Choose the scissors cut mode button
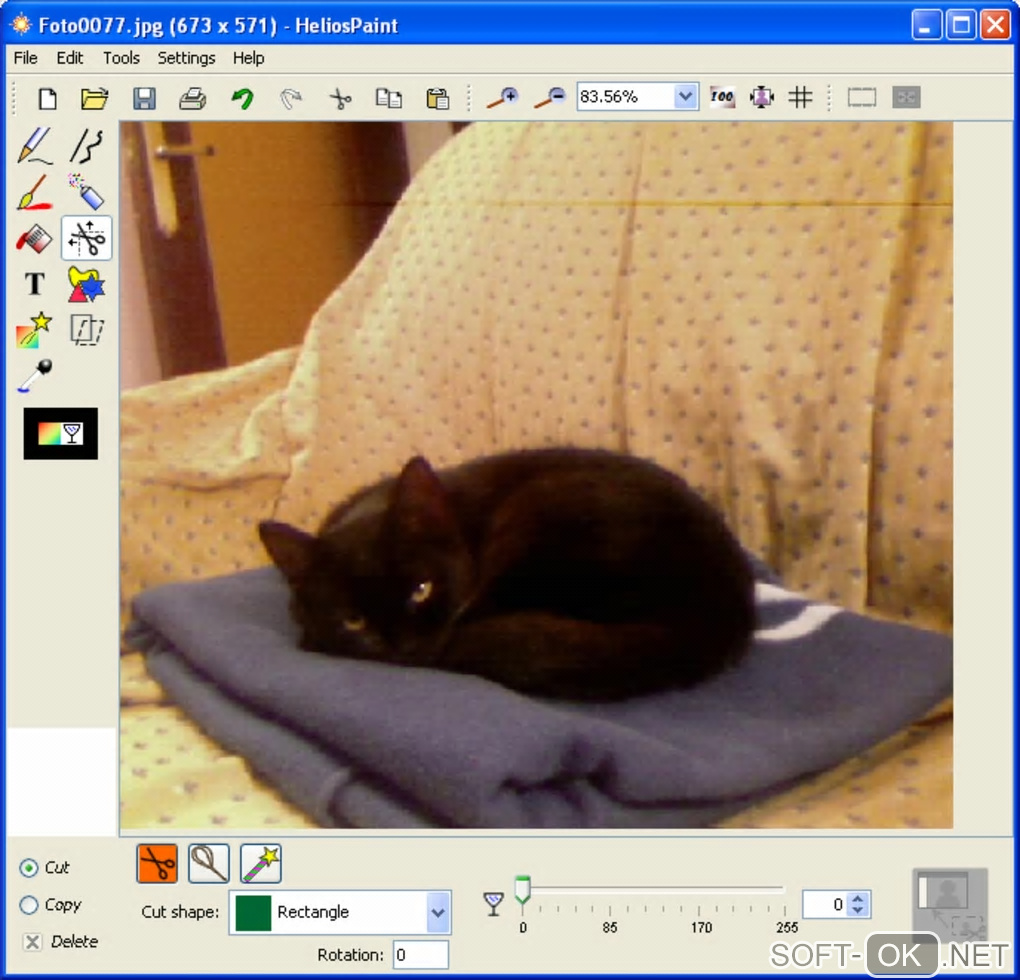This screenshot has height=980, width=1020. 157,864
